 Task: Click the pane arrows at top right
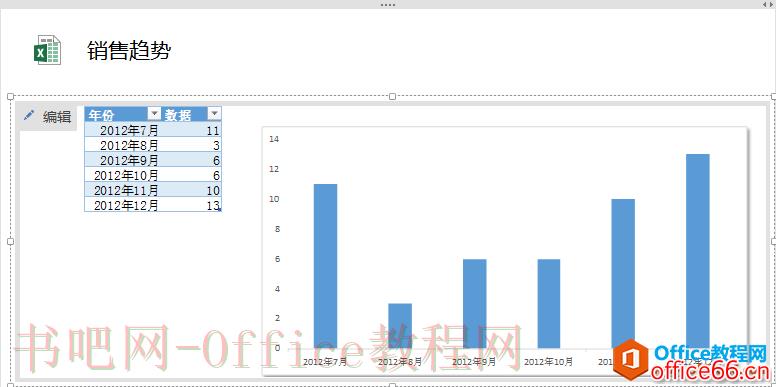pyautogui.click(x=768, y=4)
